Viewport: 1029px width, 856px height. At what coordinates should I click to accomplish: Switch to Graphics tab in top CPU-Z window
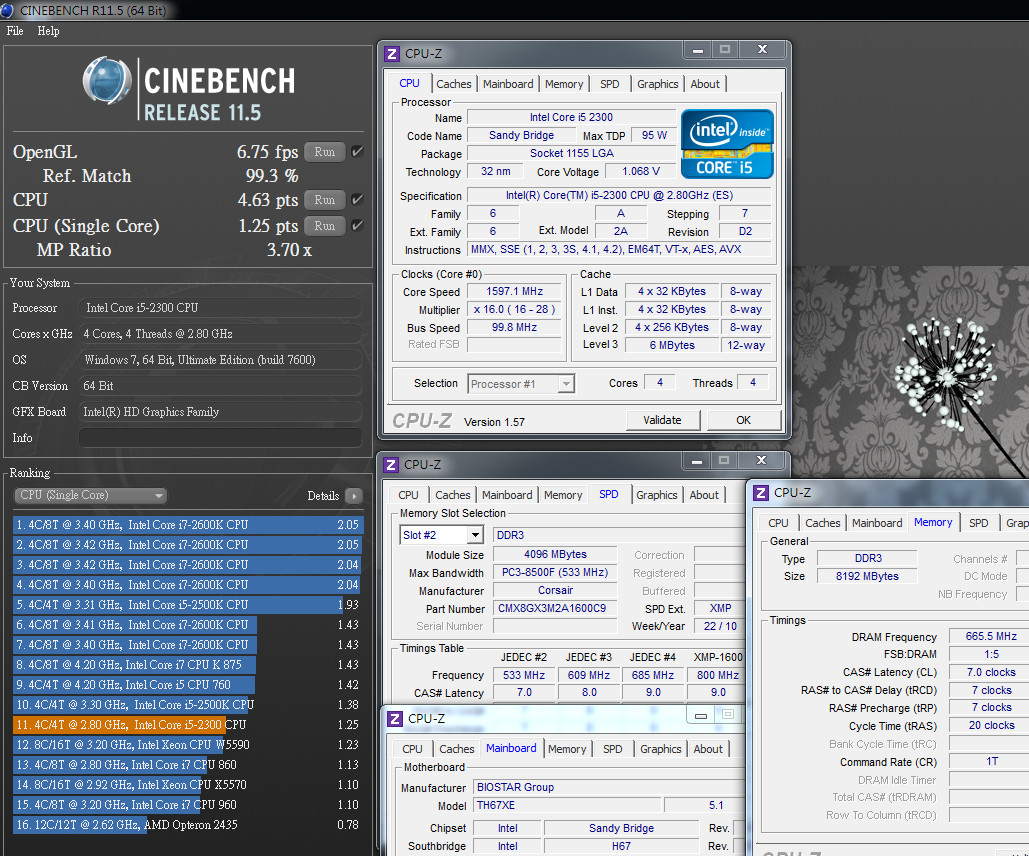point(658,84)
